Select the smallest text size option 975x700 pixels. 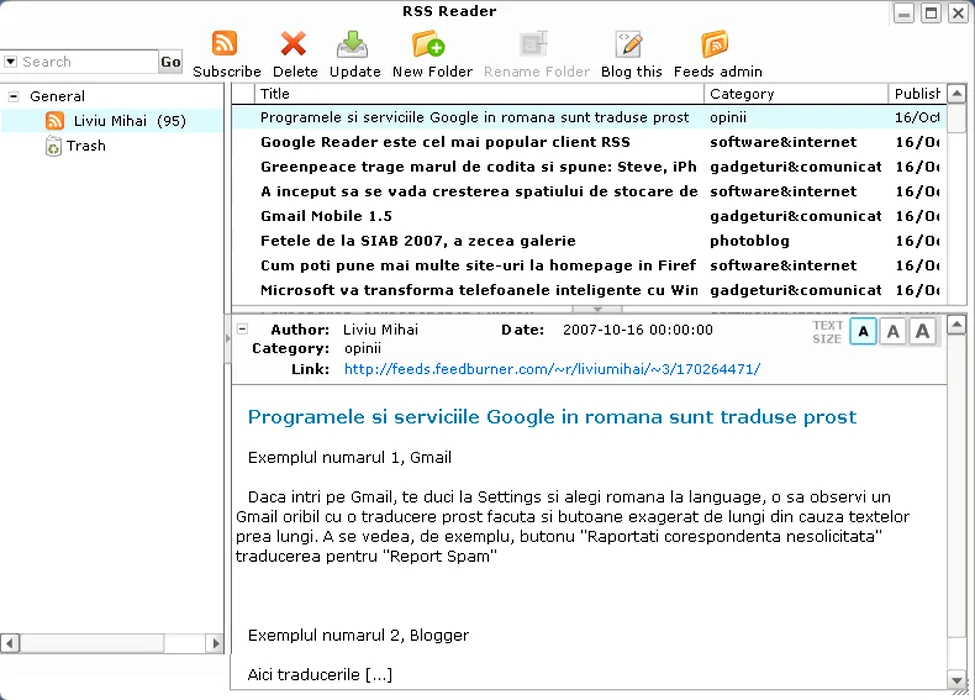(x=862, y=332)
